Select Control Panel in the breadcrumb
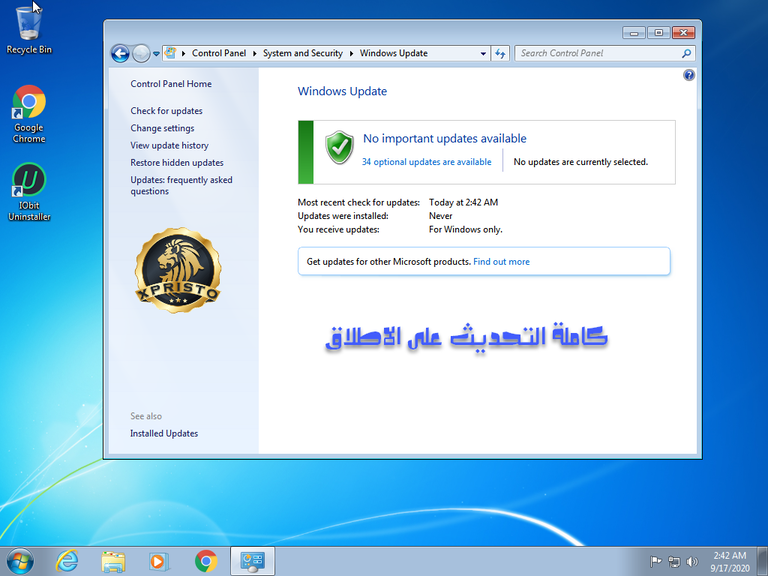 [218, 53]
